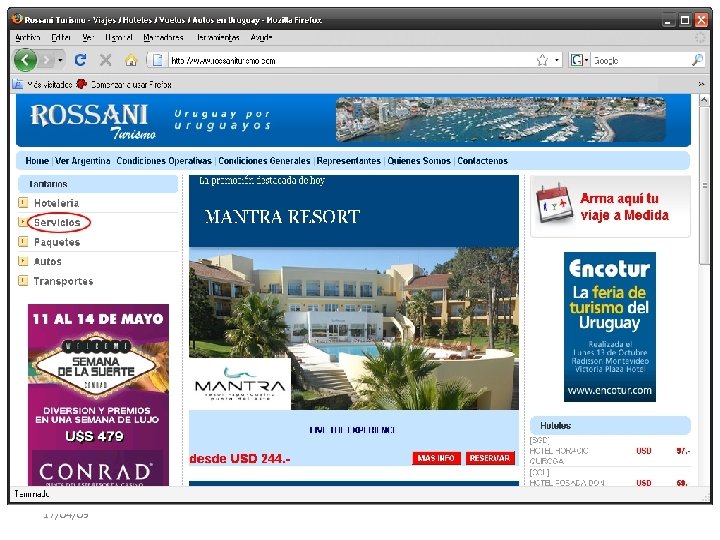Click the Hoteles section header
Viewport: 720px width, 540px height.
pos(610,426)
